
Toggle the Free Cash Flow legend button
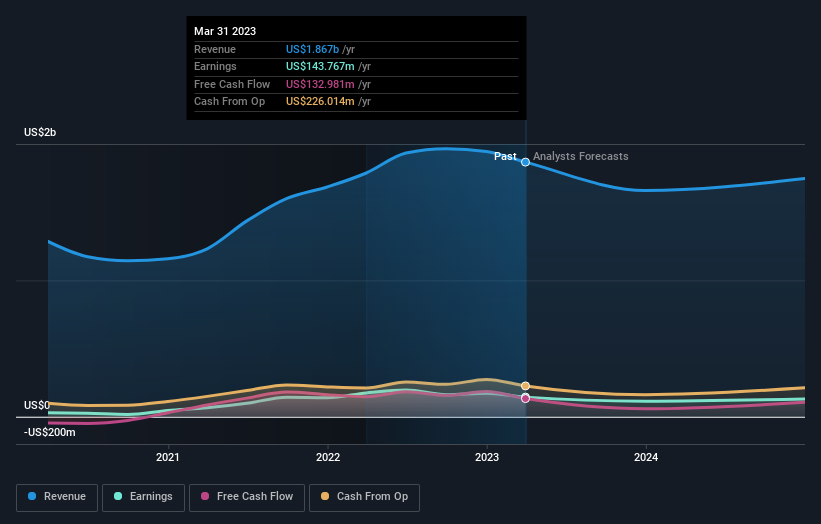tap(247, 497)
